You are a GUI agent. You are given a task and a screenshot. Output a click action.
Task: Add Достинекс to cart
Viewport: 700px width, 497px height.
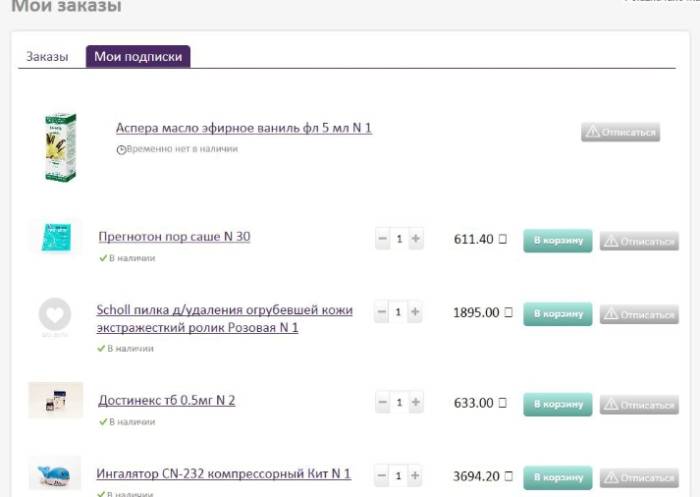click(x=557, y=404)
